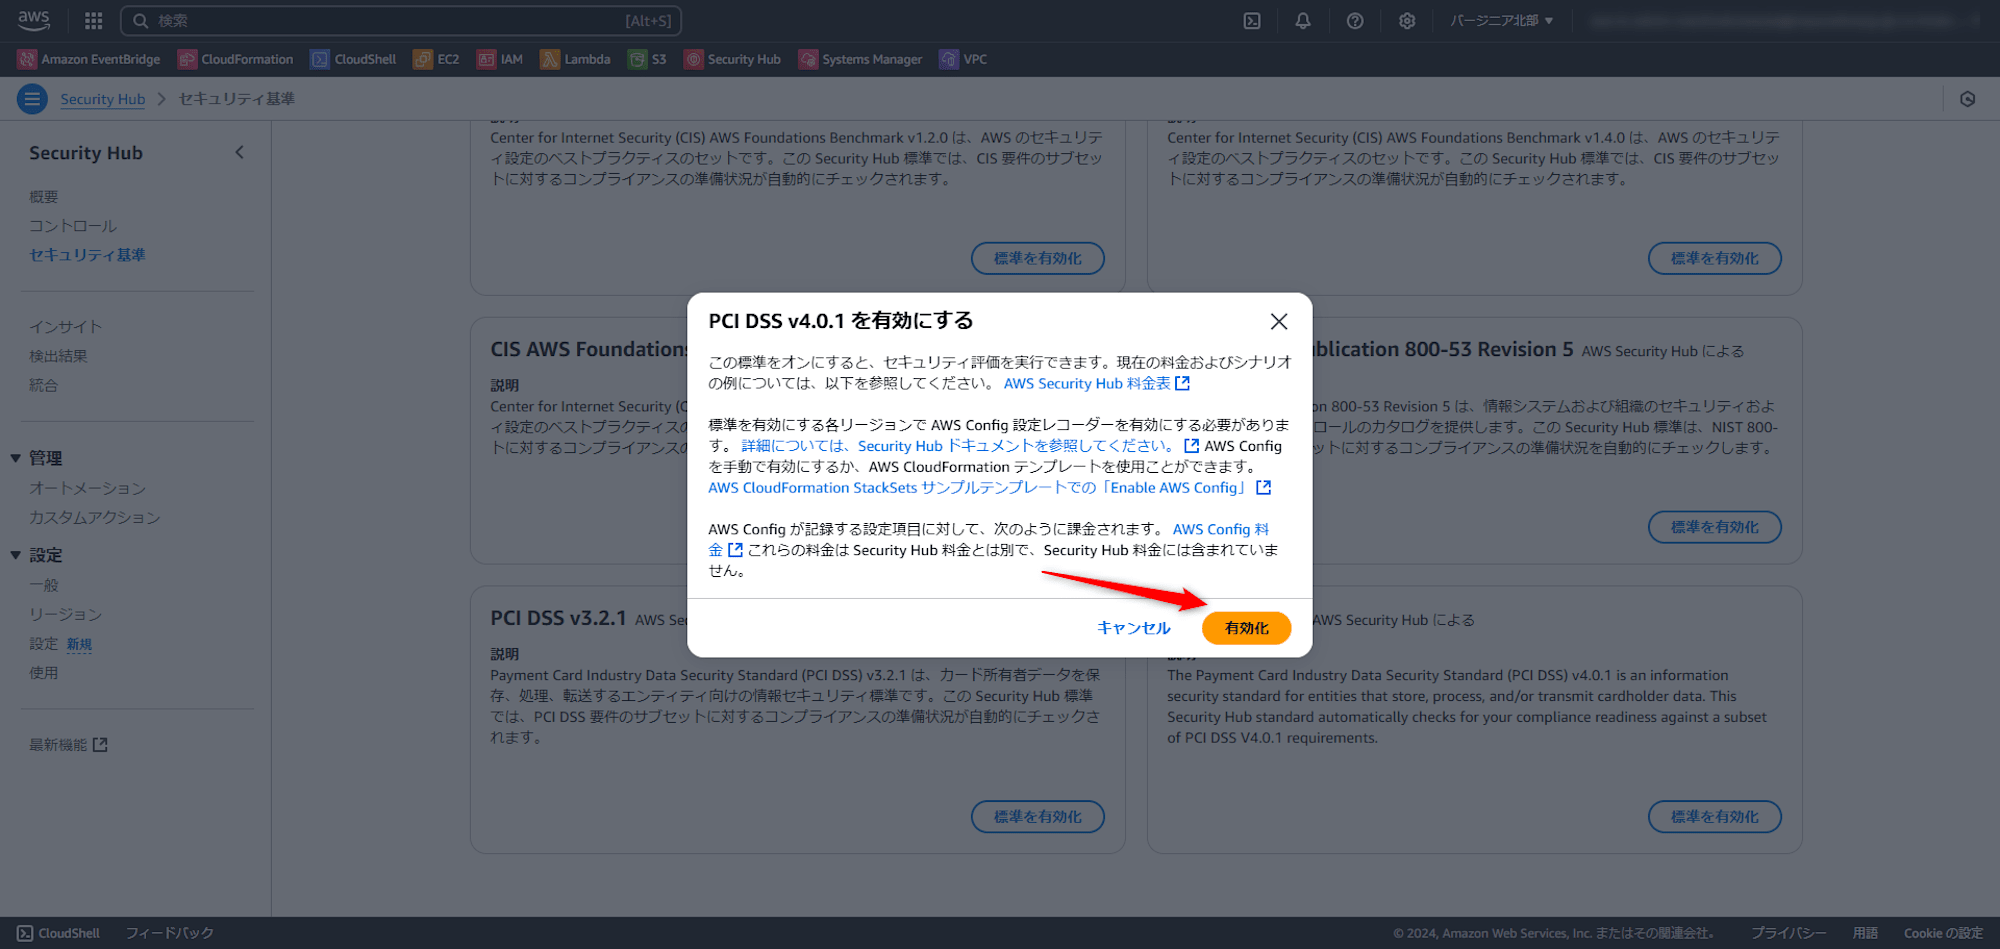Enable the NIST 800-53 Revision 5 standard
This screenshot has height=949, width=2000.
[x=1715, y=527]
